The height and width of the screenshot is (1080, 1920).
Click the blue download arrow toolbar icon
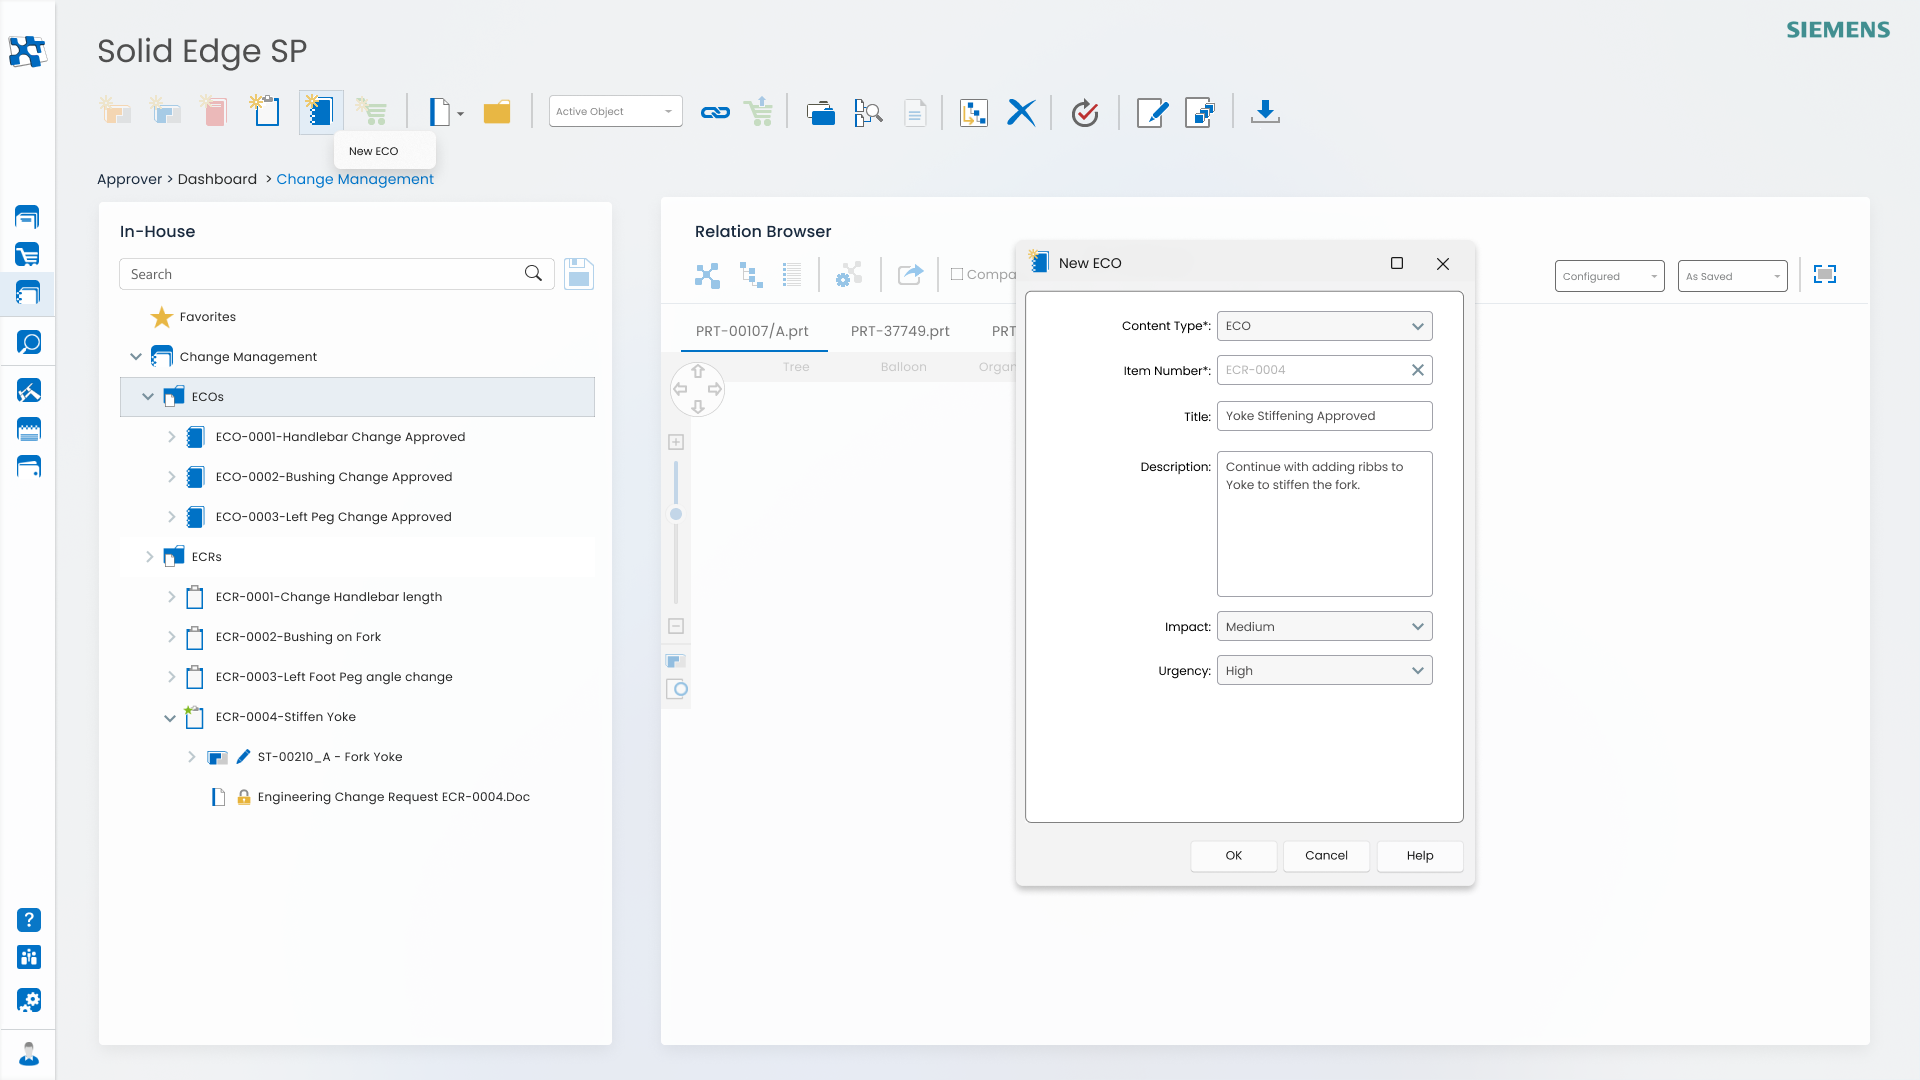pyautogui.click(x=1265, y=111)
